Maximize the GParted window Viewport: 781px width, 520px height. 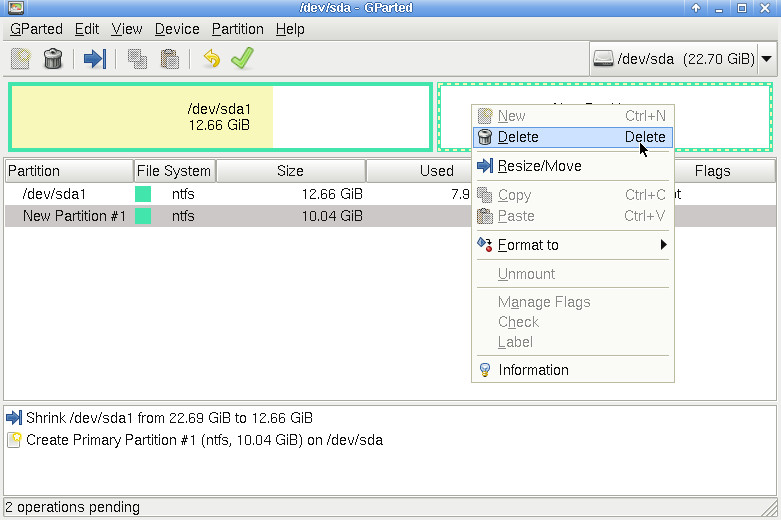click(742, 8)
